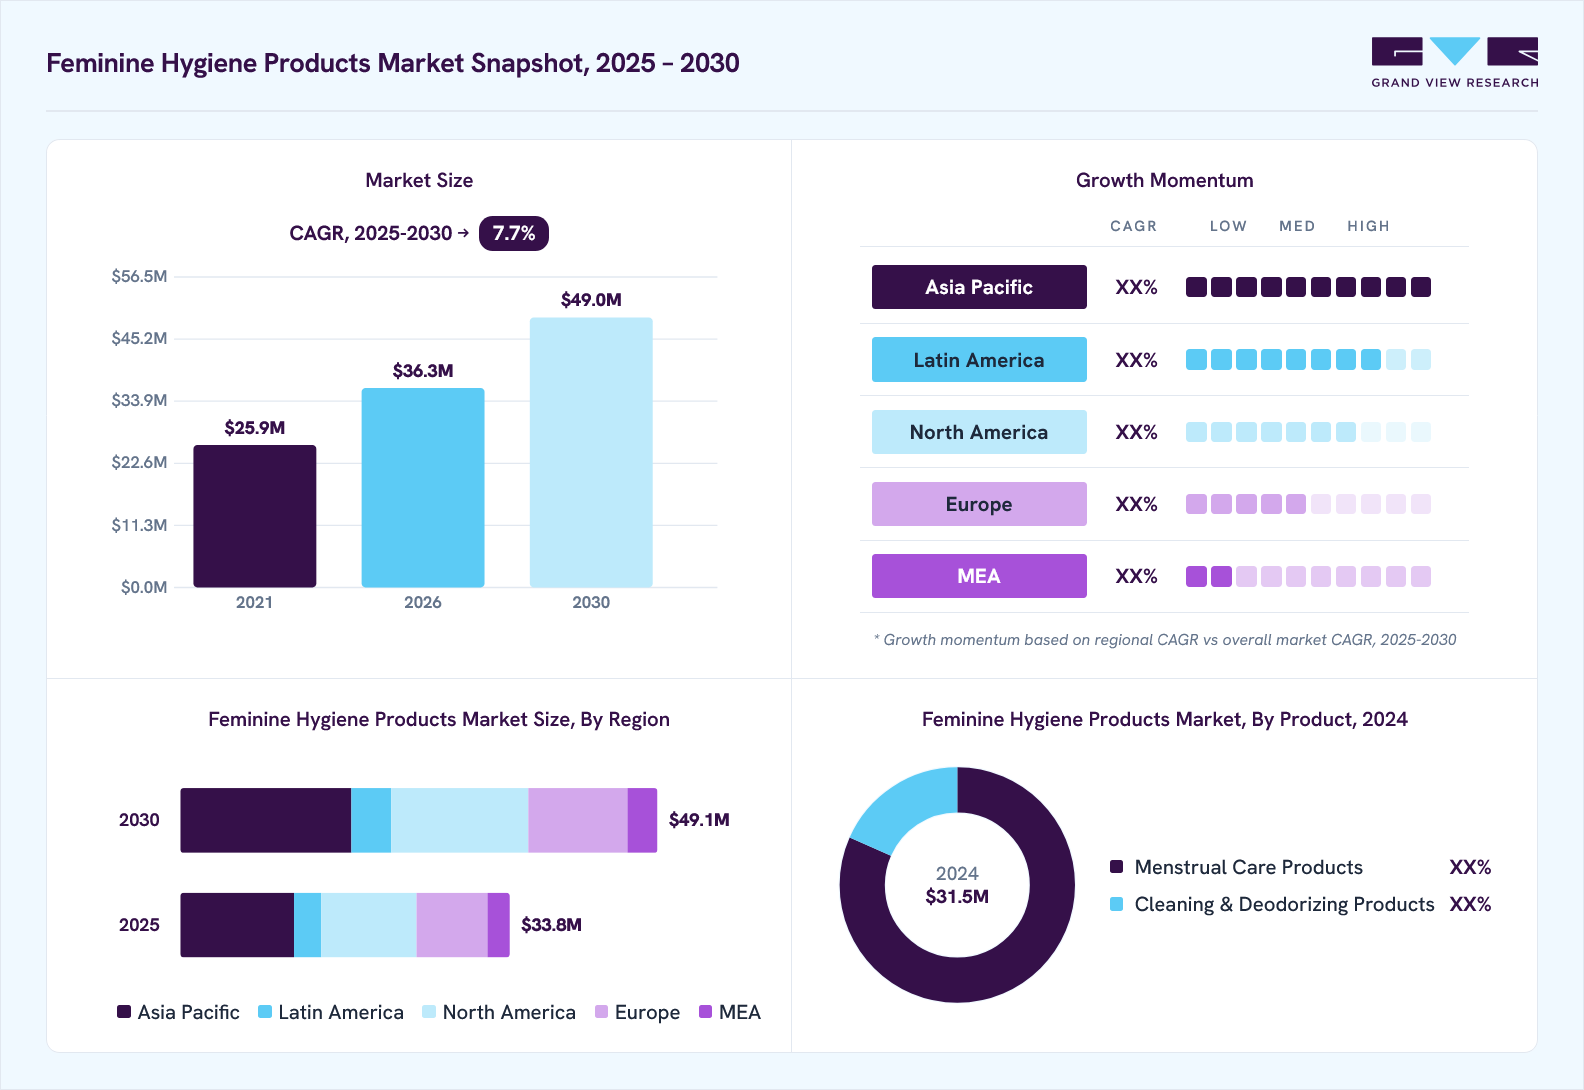Click the Menstrual Care Products legend swatch
This screenshot has height=1090, width=1584.
[1117, 867]
